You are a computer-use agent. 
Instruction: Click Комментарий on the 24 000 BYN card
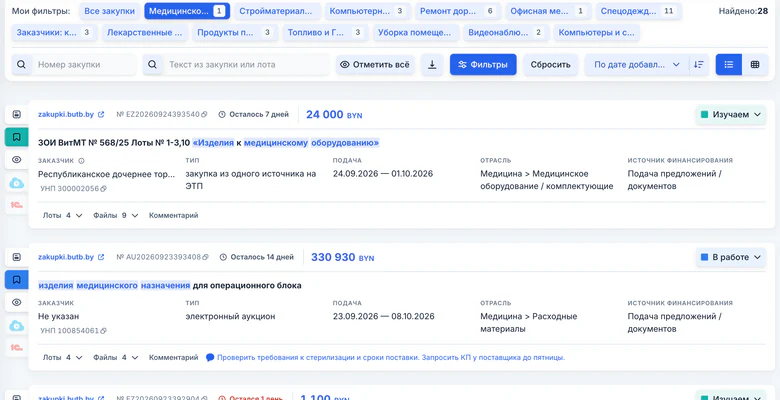(x=174, y=215)
